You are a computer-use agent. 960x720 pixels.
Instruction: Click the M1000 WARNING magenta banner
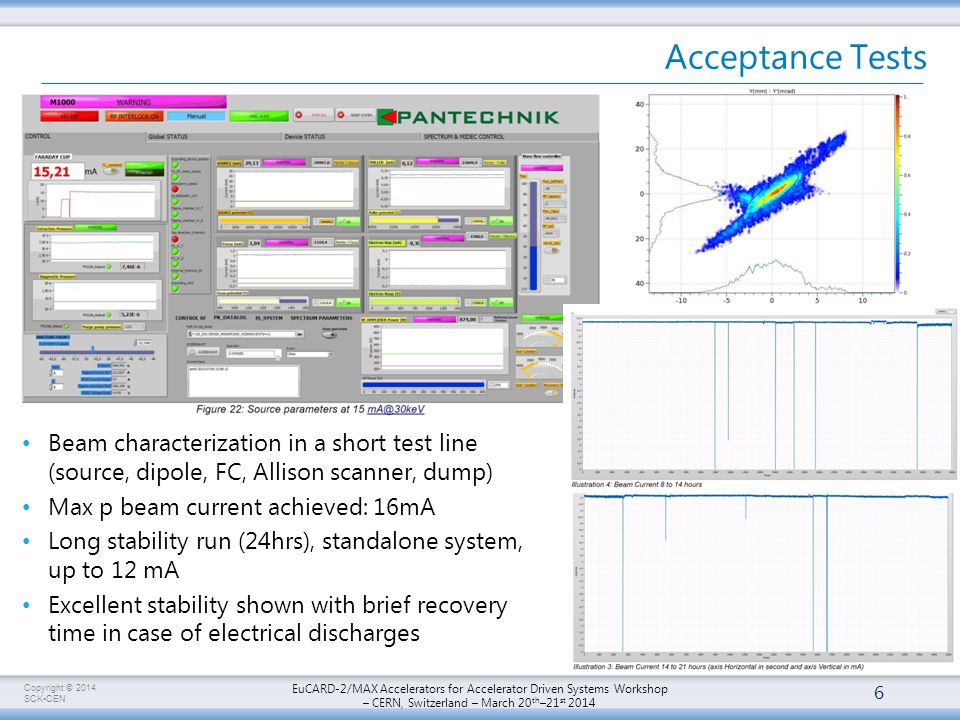pyautogui.click(x=133, y=102)
